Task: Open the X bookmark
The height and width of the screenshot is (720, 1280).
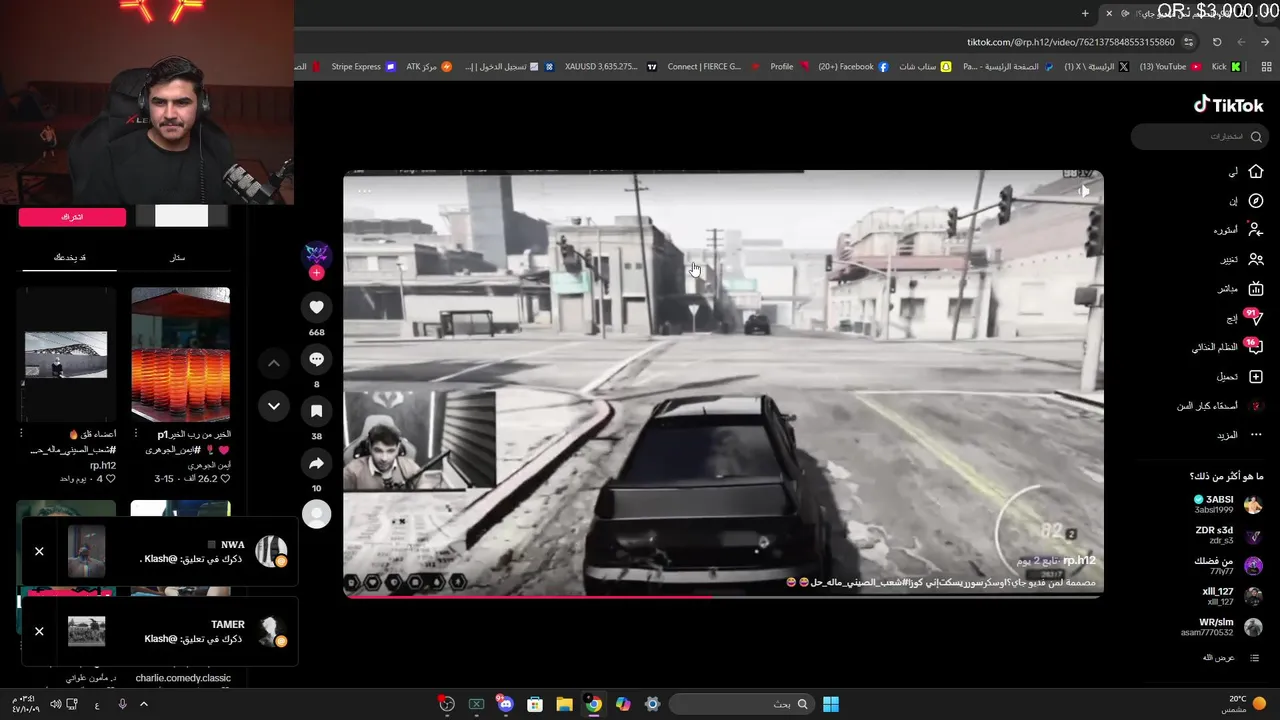Action: click(x=1096, y=67)
